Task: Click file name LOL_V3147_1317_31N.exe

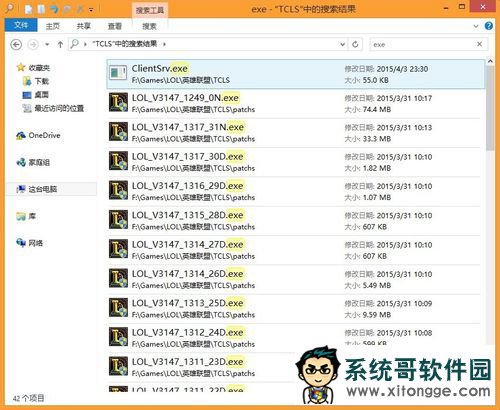Action: 188,127
